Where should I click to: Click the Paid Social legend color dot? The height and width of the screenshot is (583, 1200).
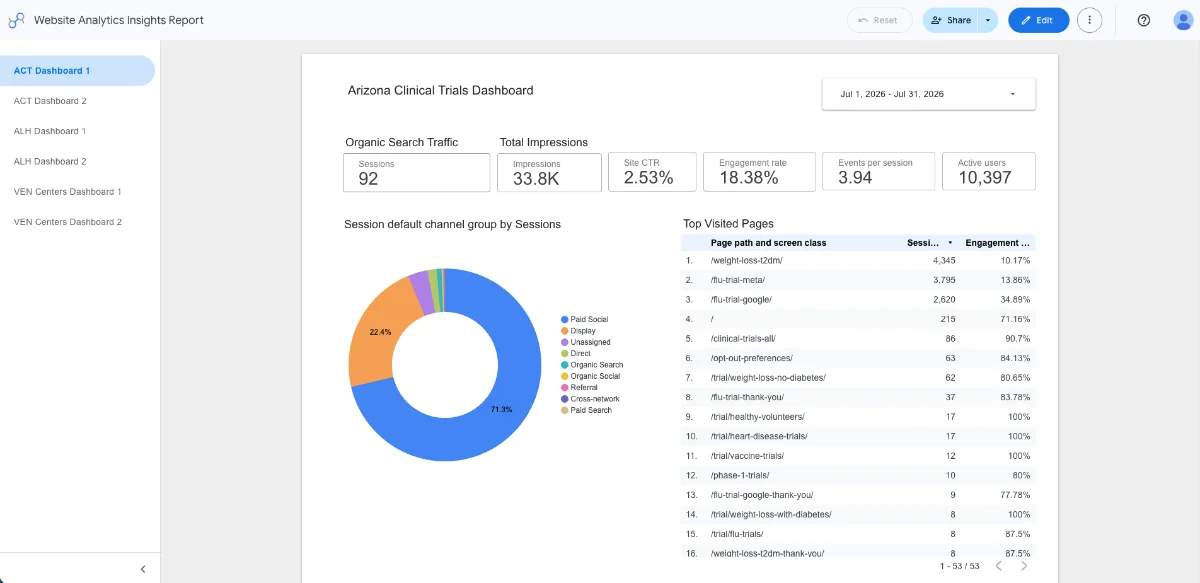(565, 320)
